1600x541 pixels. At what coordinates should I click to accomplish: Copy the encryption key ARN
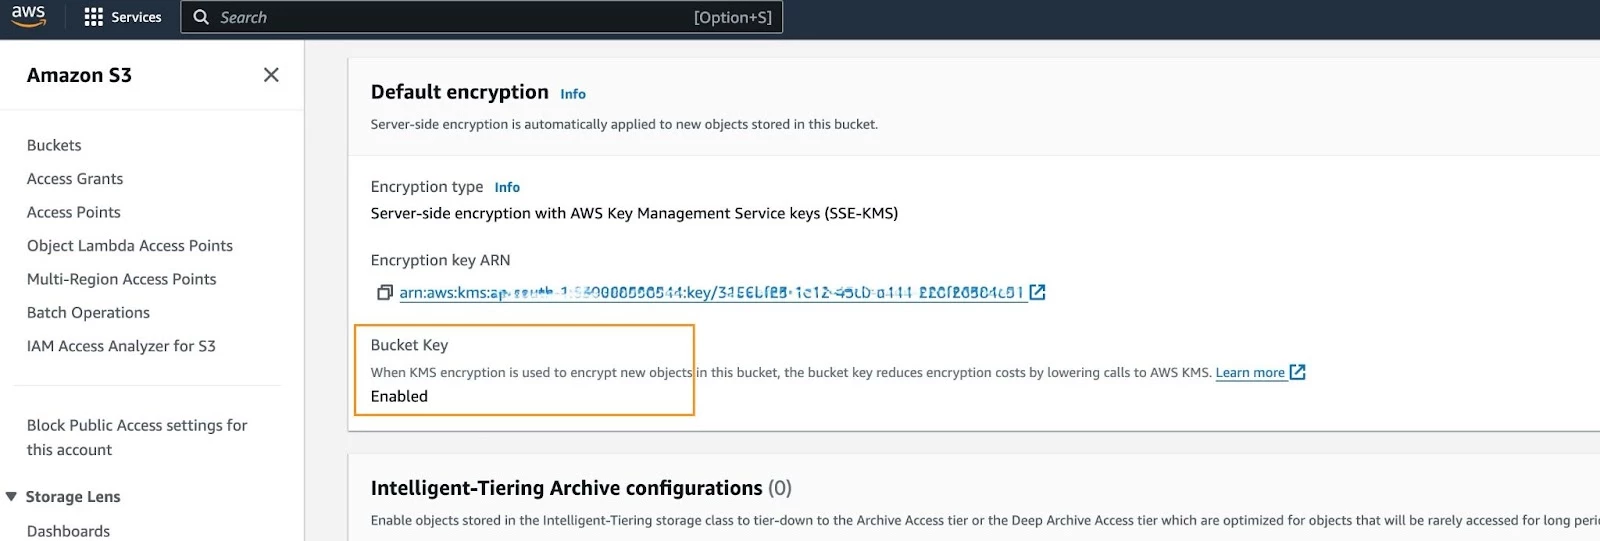coord(384,292)
